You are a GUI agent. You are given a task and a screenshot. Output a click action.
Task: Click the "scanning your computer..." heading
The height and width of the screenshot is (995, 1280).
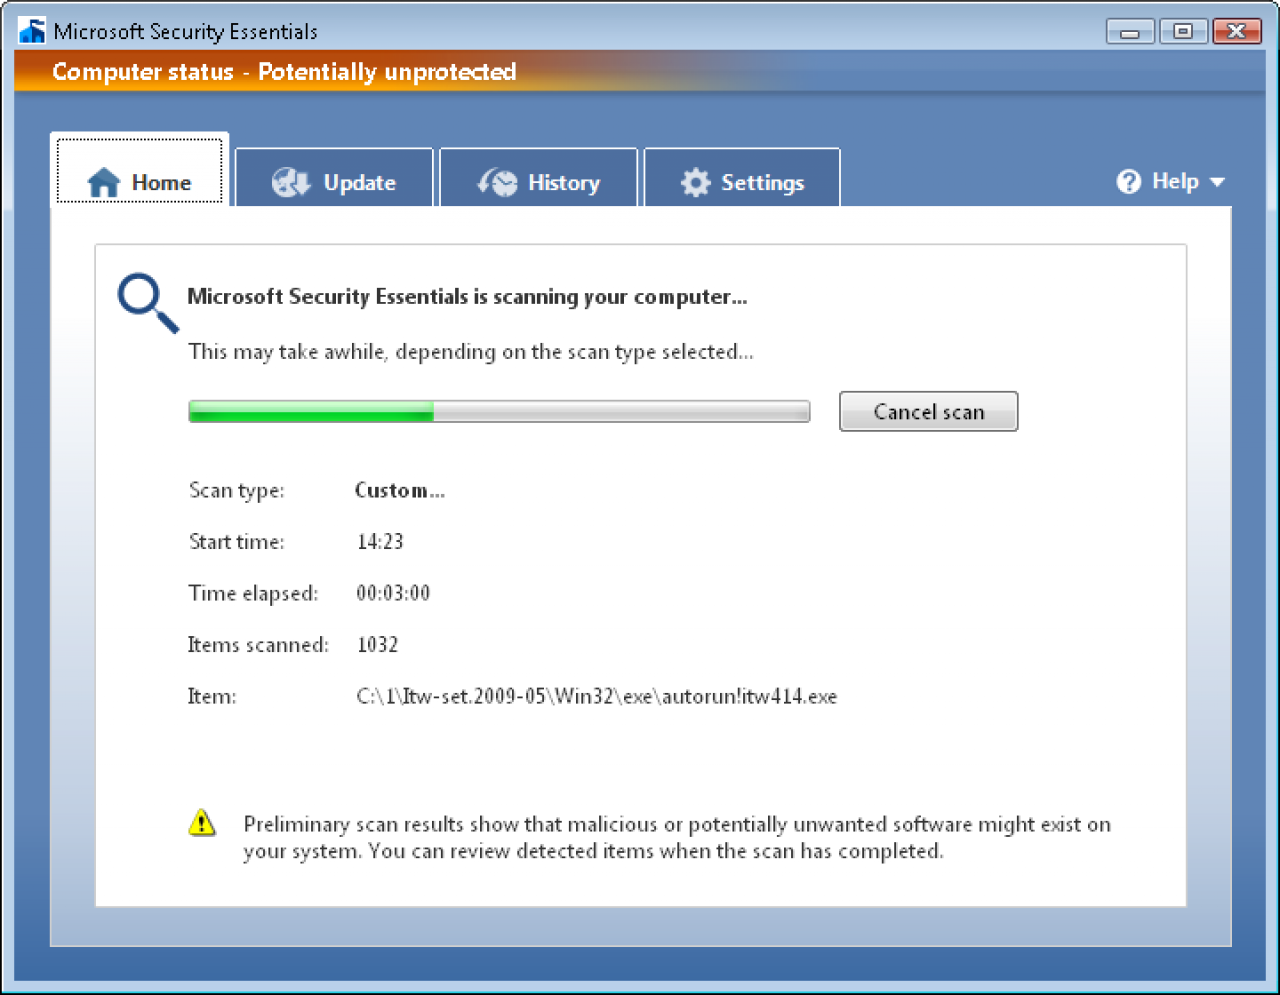point(467,296)
